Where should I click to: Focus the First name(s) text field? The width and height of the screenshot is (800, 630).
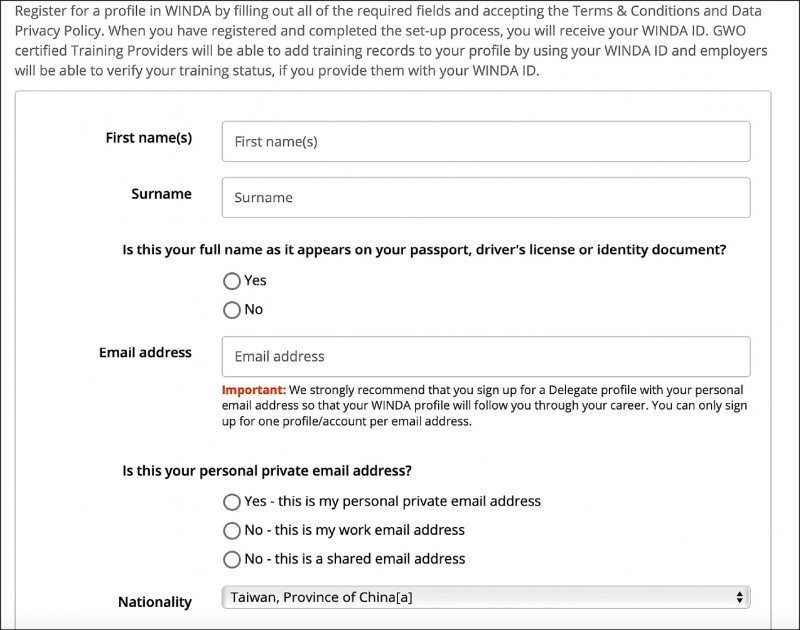486,141
